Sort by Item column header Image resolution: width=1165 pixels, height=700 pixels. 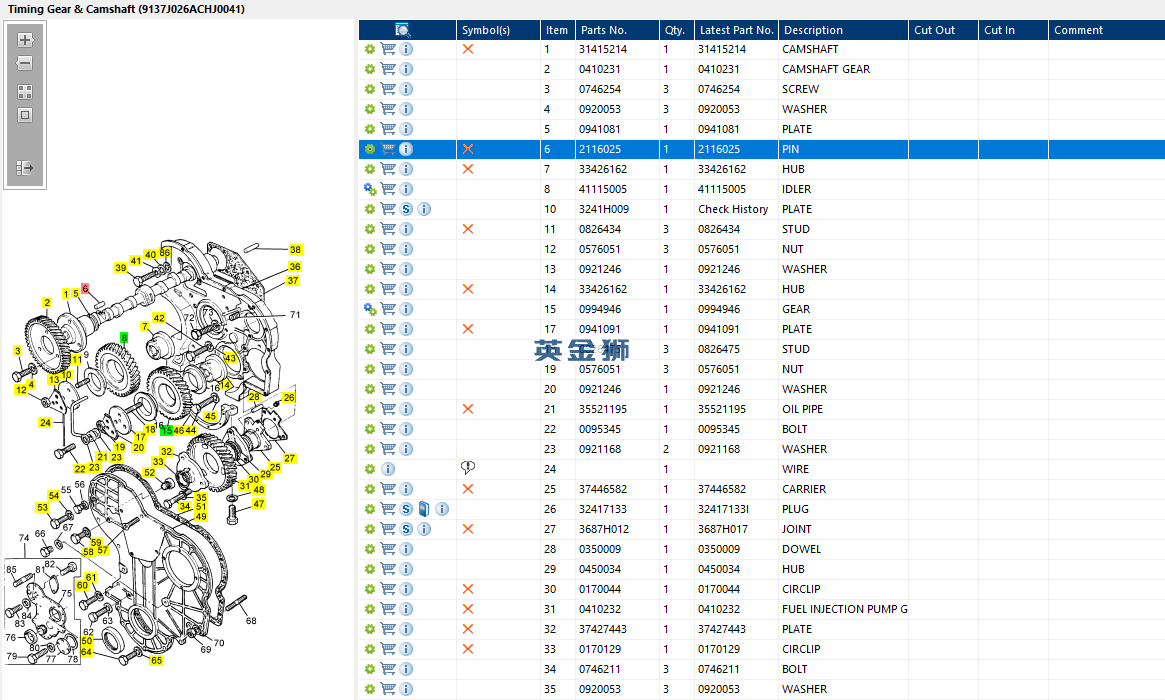pos(557,30)
